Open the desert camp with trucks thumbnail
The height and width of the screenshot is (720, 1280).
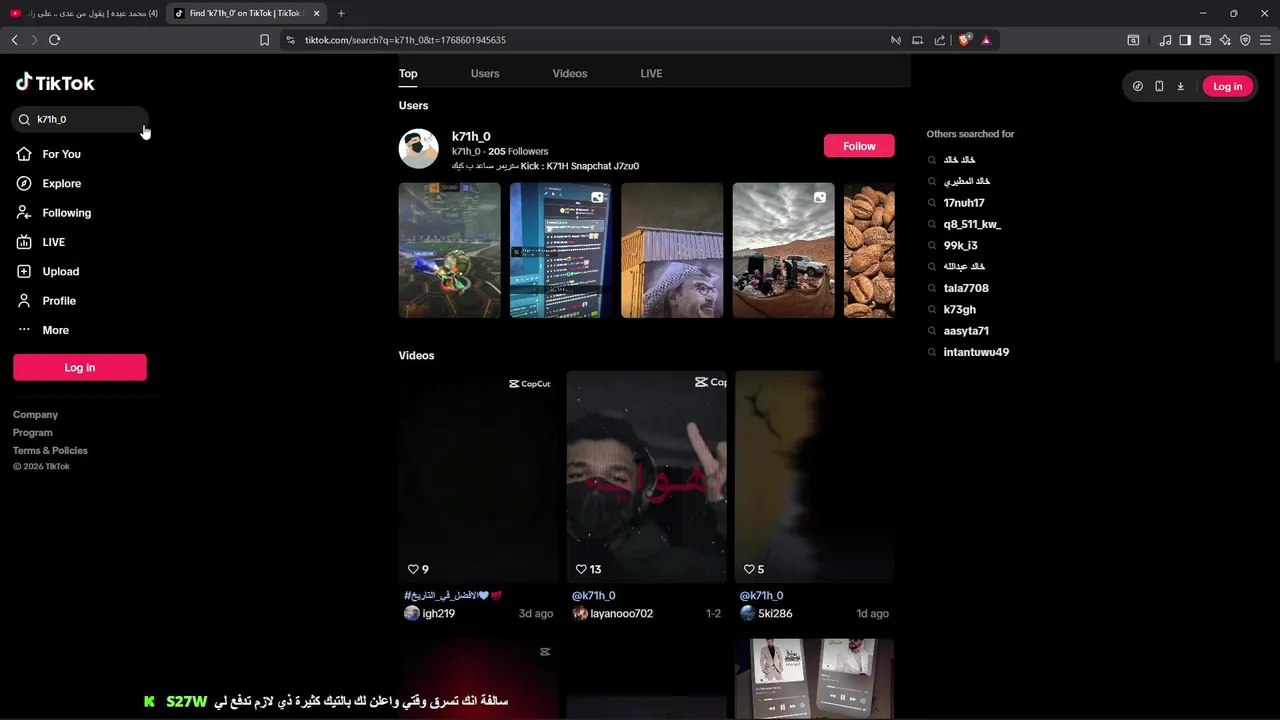point(783,250)
